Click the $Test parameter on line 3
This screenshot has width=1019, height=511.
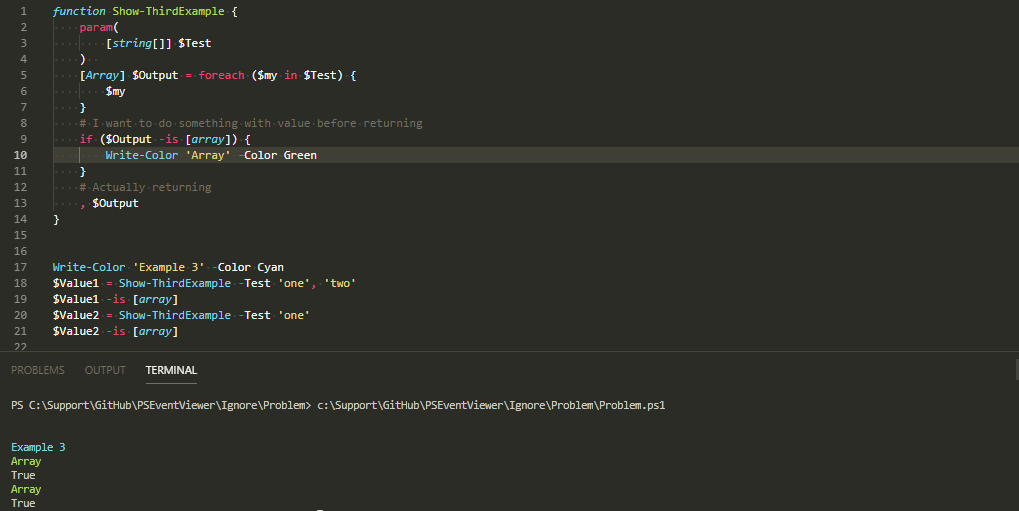click(194, 43)
